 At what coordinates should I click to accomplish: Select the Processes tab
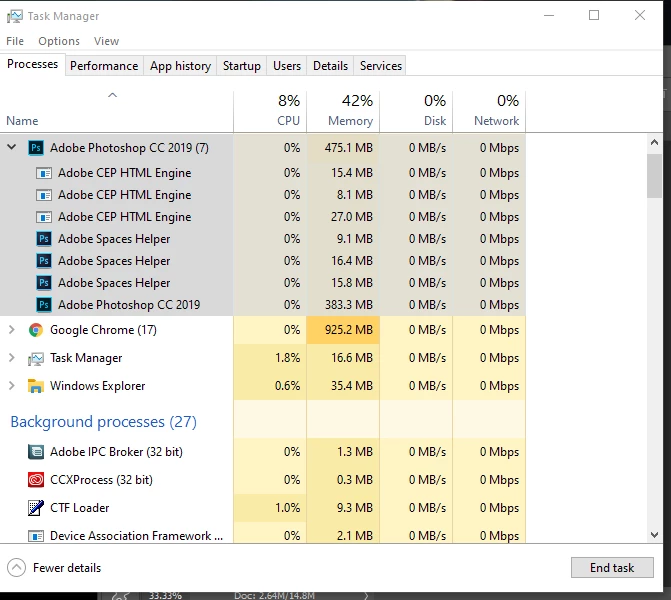[33, 64]
